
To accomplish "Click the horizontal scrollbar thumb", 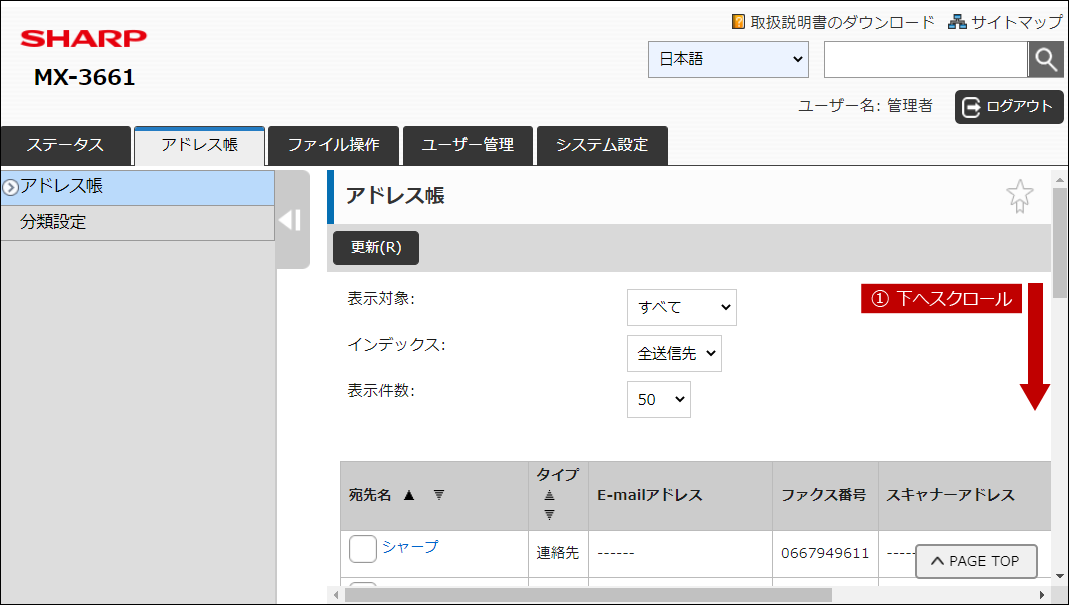I will pos(588,595).
